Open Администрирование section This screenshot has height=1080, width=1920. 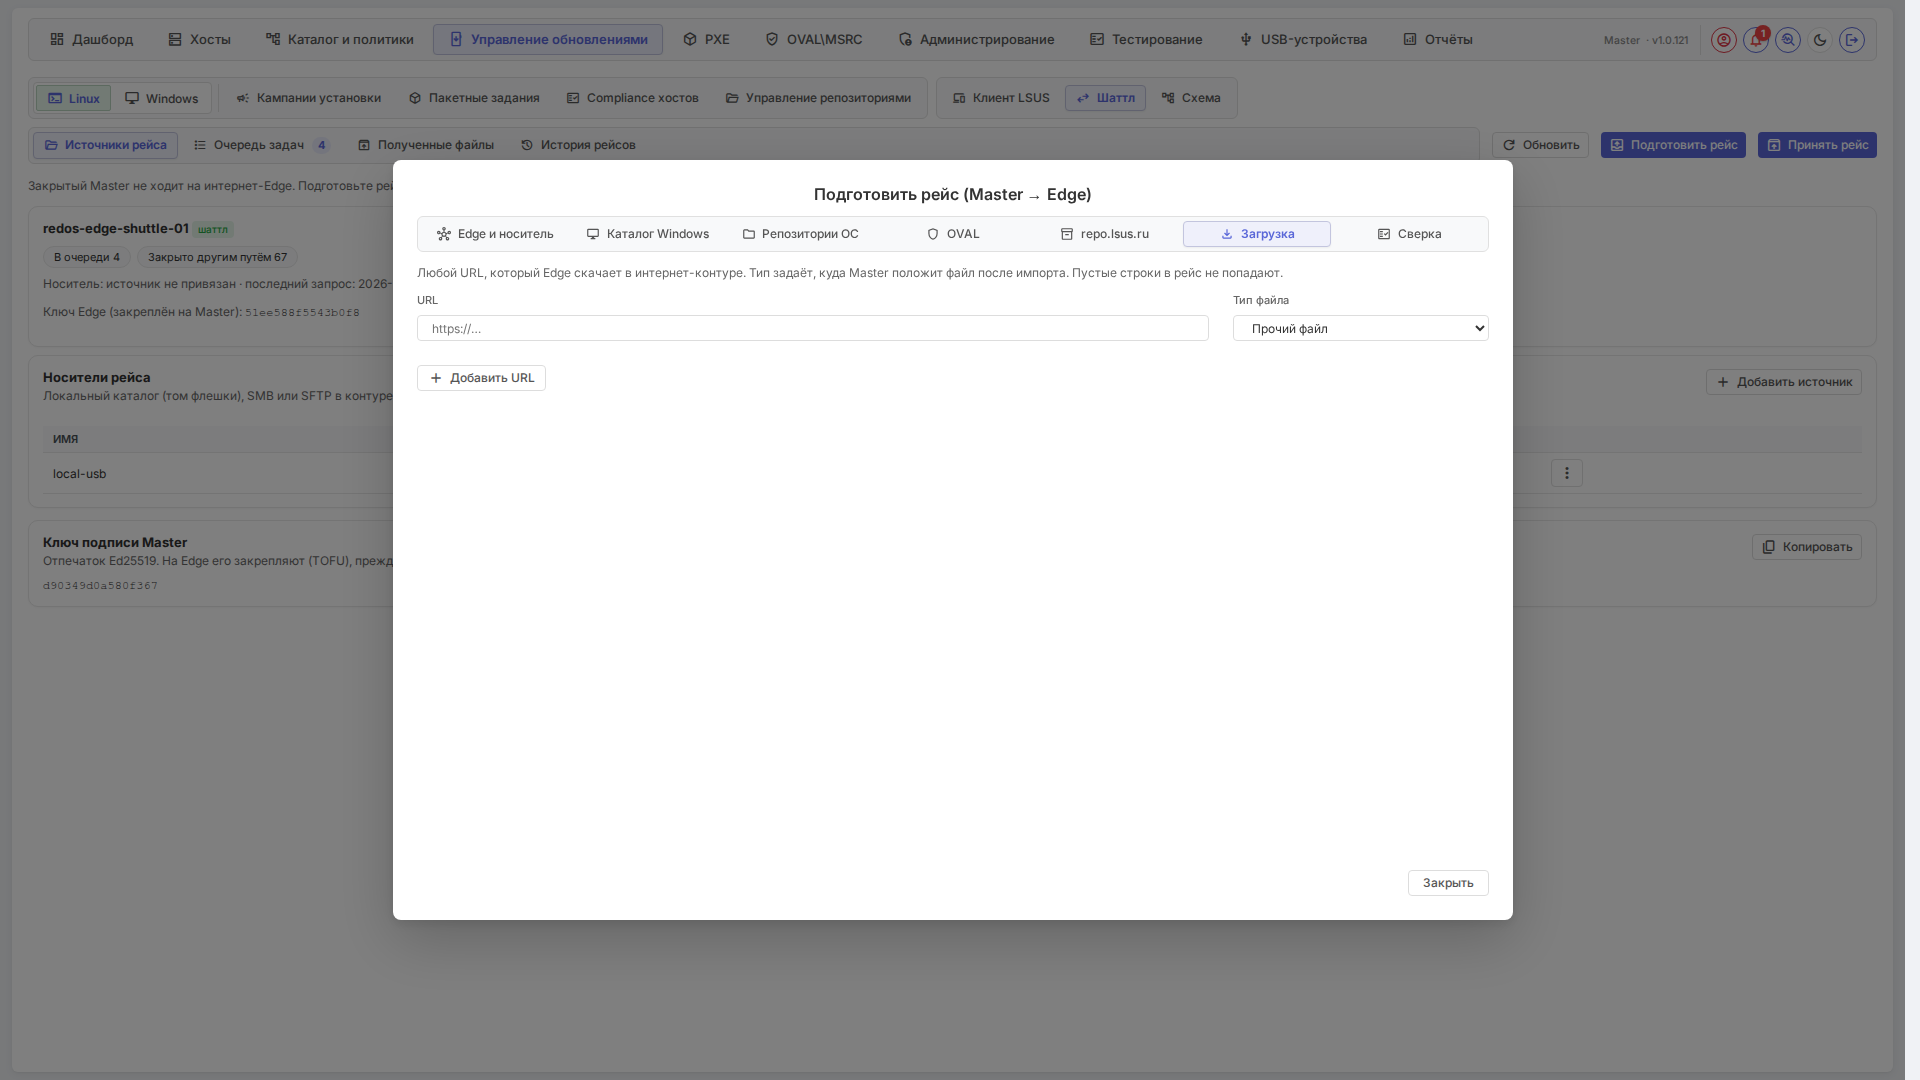[976, 40]
